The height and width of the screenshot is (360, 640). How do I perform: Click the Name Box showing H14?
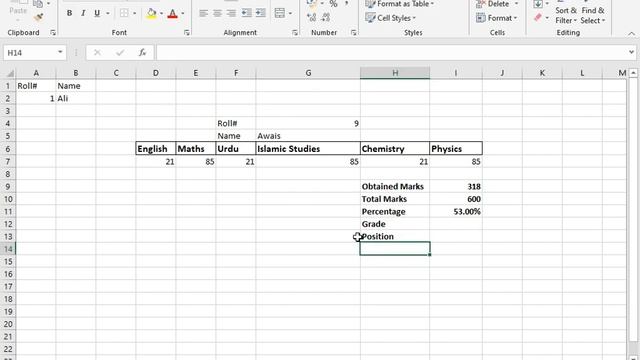(x=30, y=53)
